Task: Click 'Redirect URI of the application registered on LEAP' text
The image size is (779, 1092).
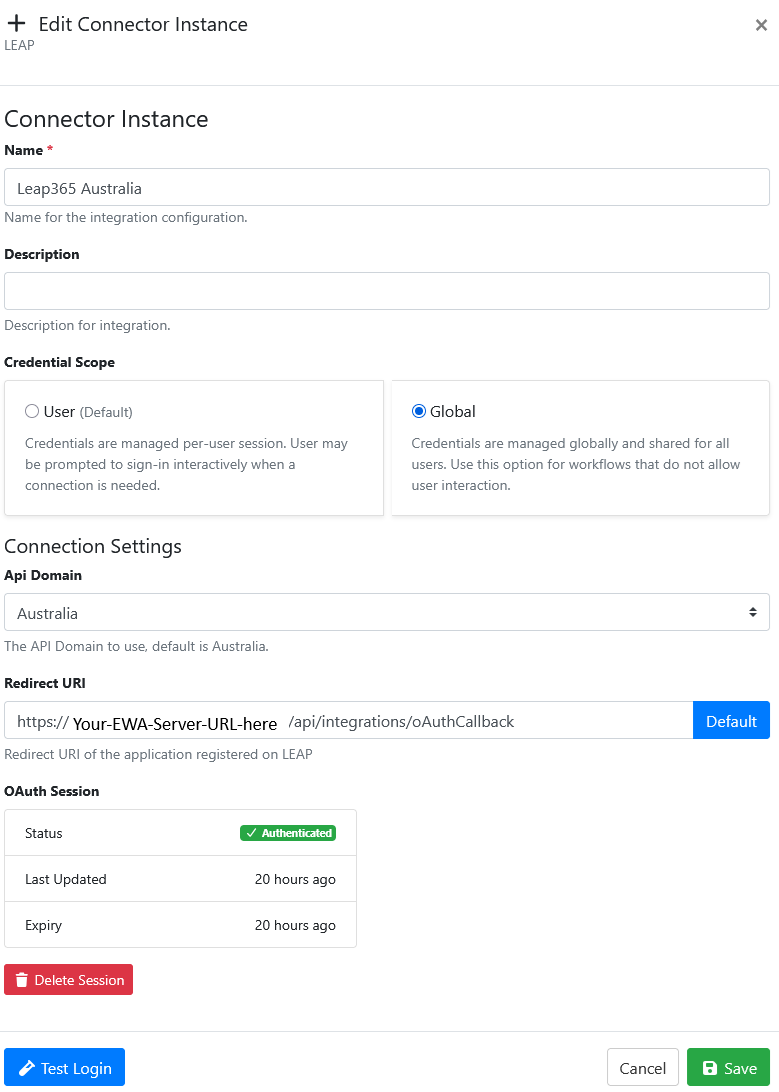Action: coord(158,754)
